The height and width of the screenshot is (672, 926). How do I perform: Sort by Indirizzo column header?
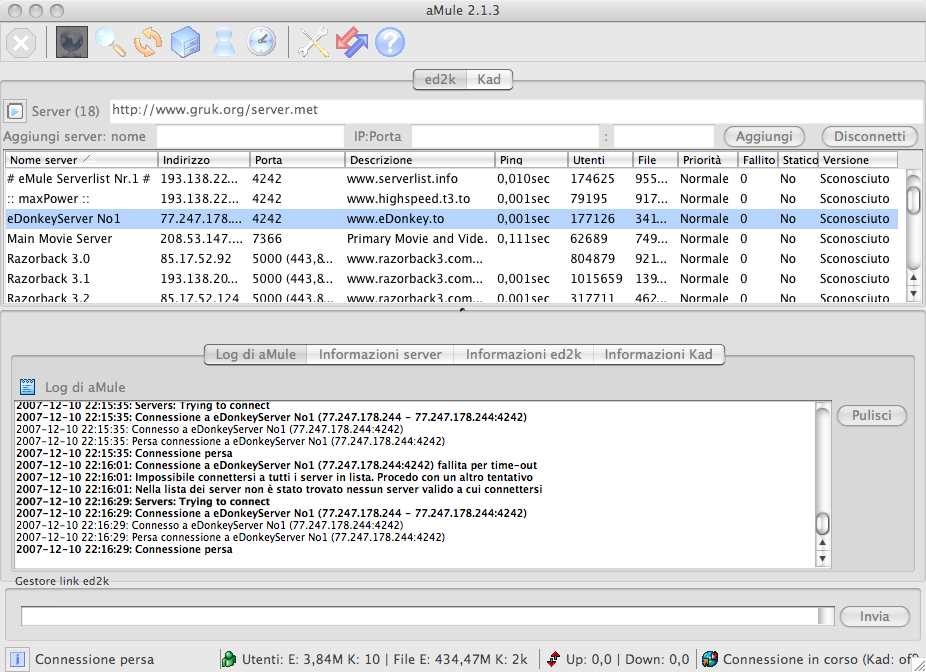coord(204,160)
